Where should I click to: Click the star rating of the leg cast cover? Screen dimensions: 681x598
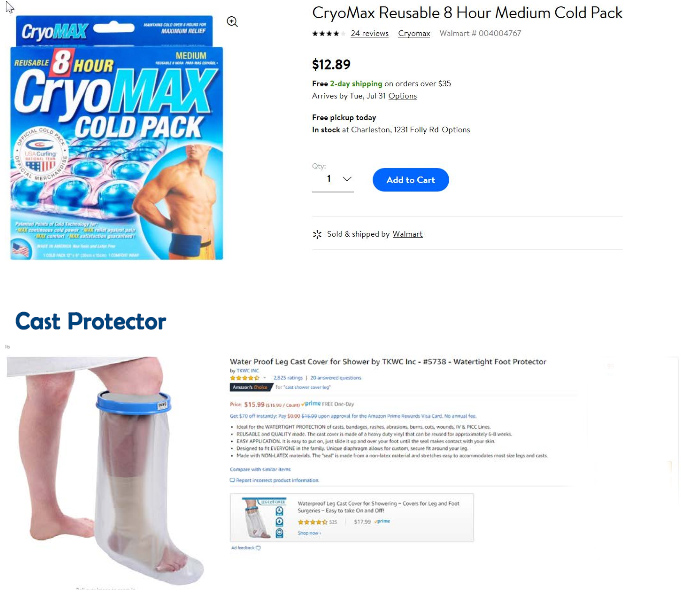point(245,378)
